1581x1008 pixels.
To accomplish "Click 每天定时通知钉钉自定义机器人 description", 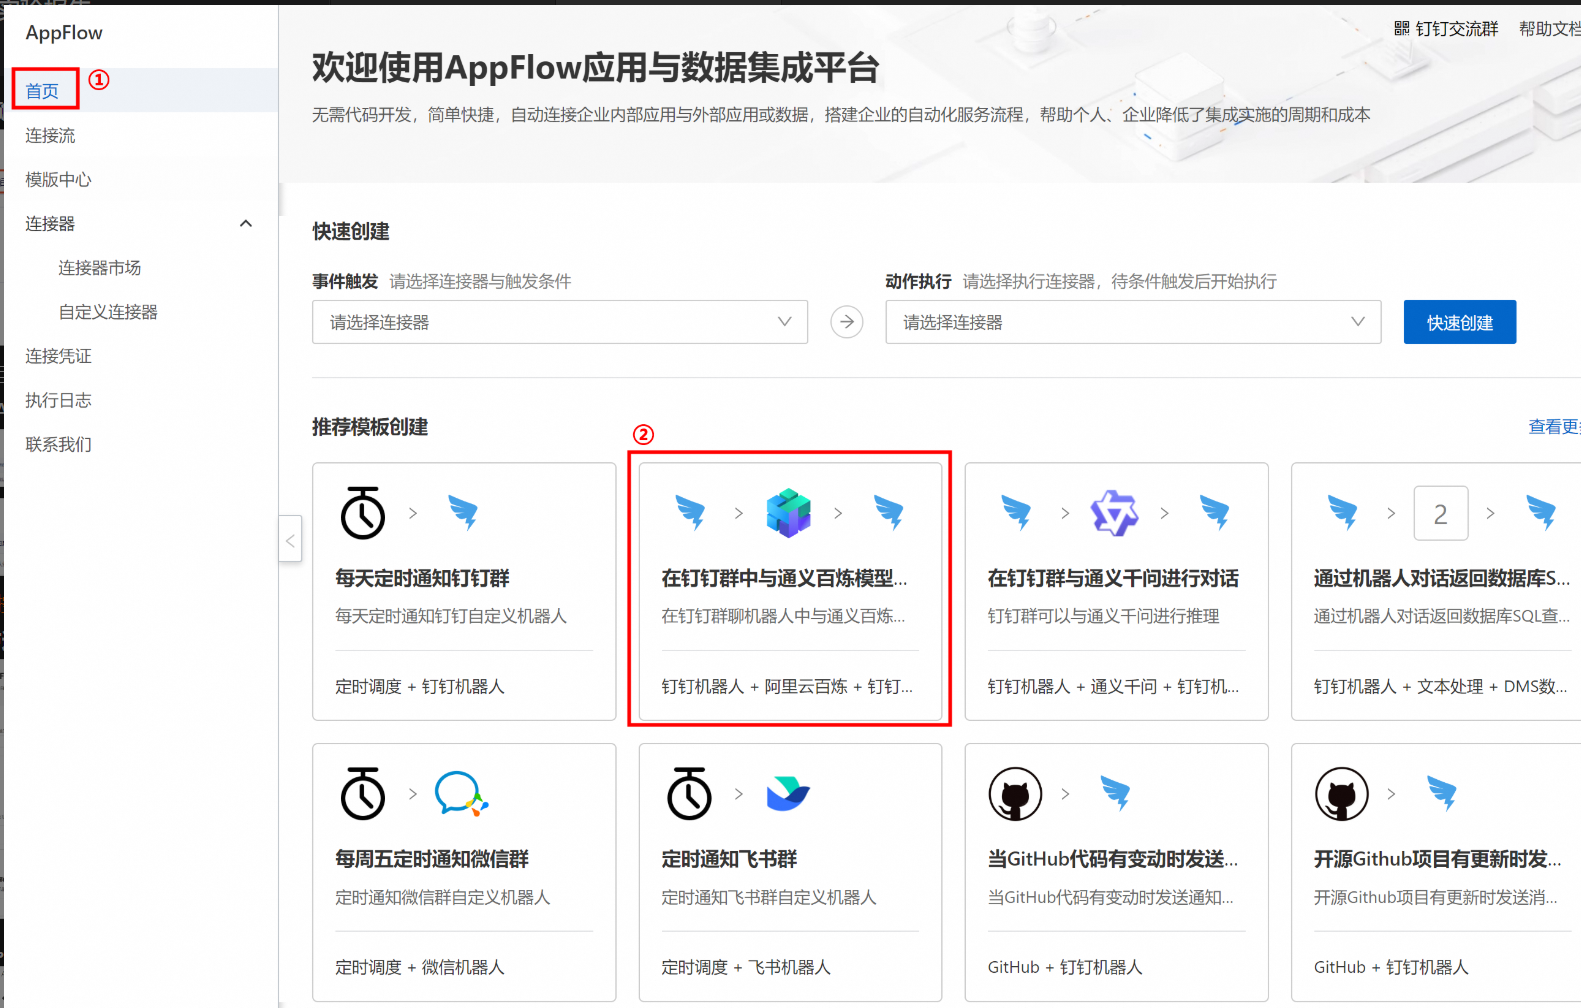I will (x=451, y=616).
